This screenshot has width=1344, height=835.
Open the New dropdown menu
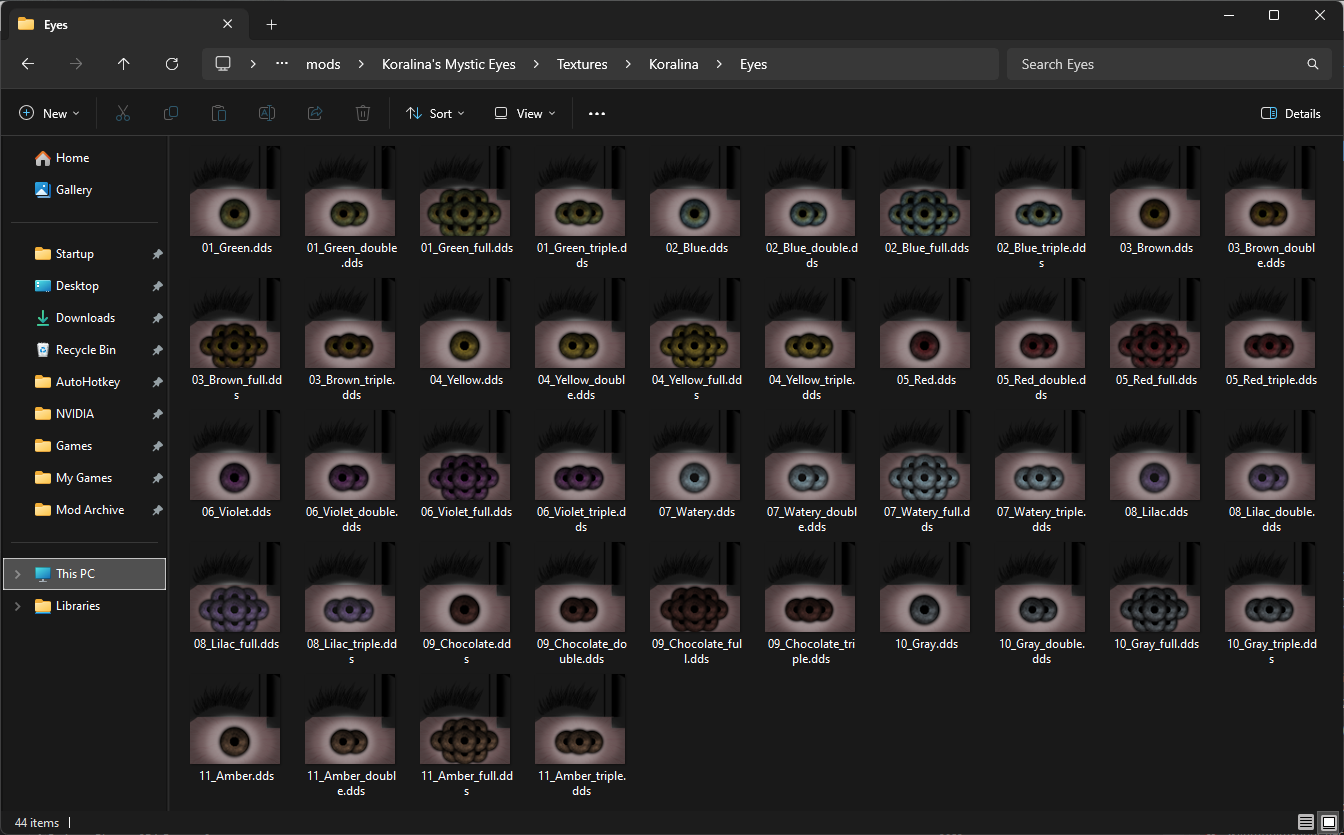click(49, 114)
